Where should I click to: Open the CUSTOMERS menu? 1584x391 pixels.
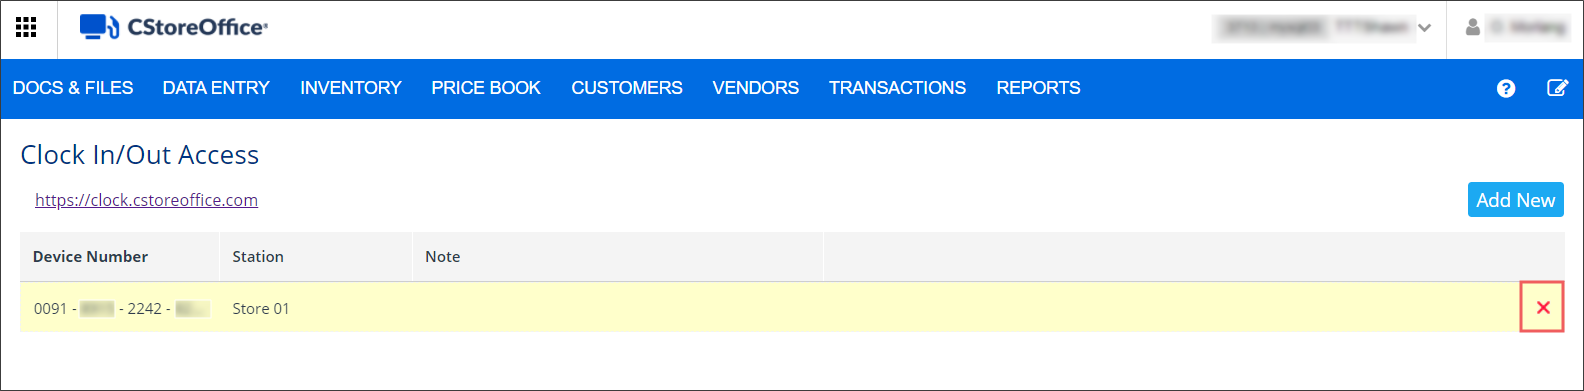click(627, 88)
